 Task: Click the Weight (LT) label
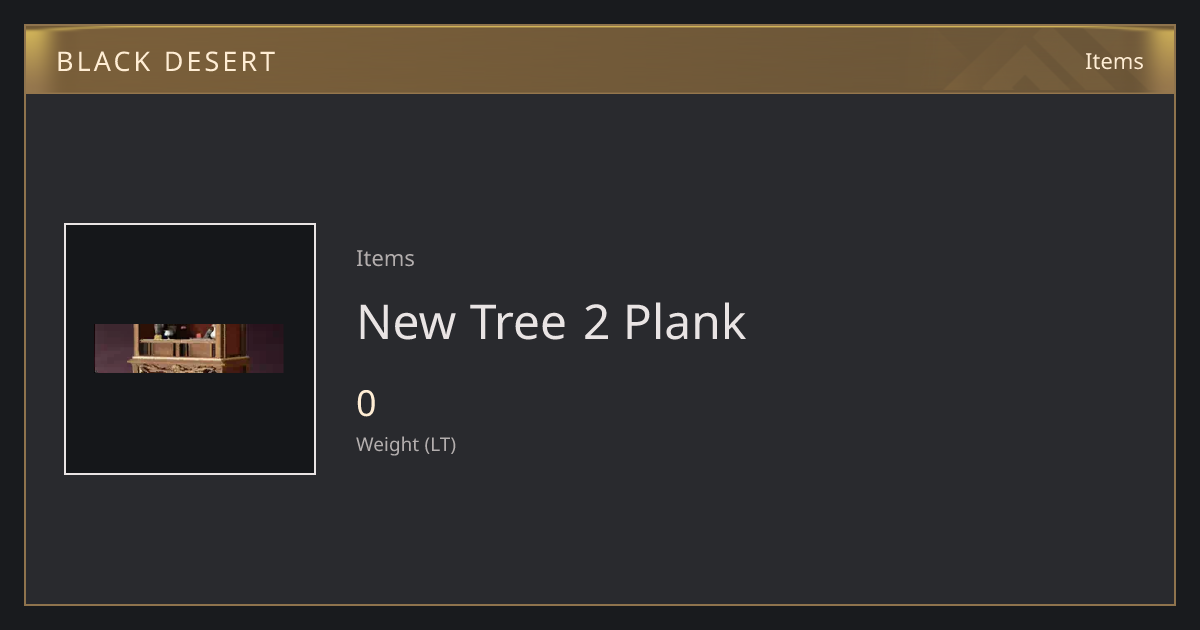click(406, 444)
